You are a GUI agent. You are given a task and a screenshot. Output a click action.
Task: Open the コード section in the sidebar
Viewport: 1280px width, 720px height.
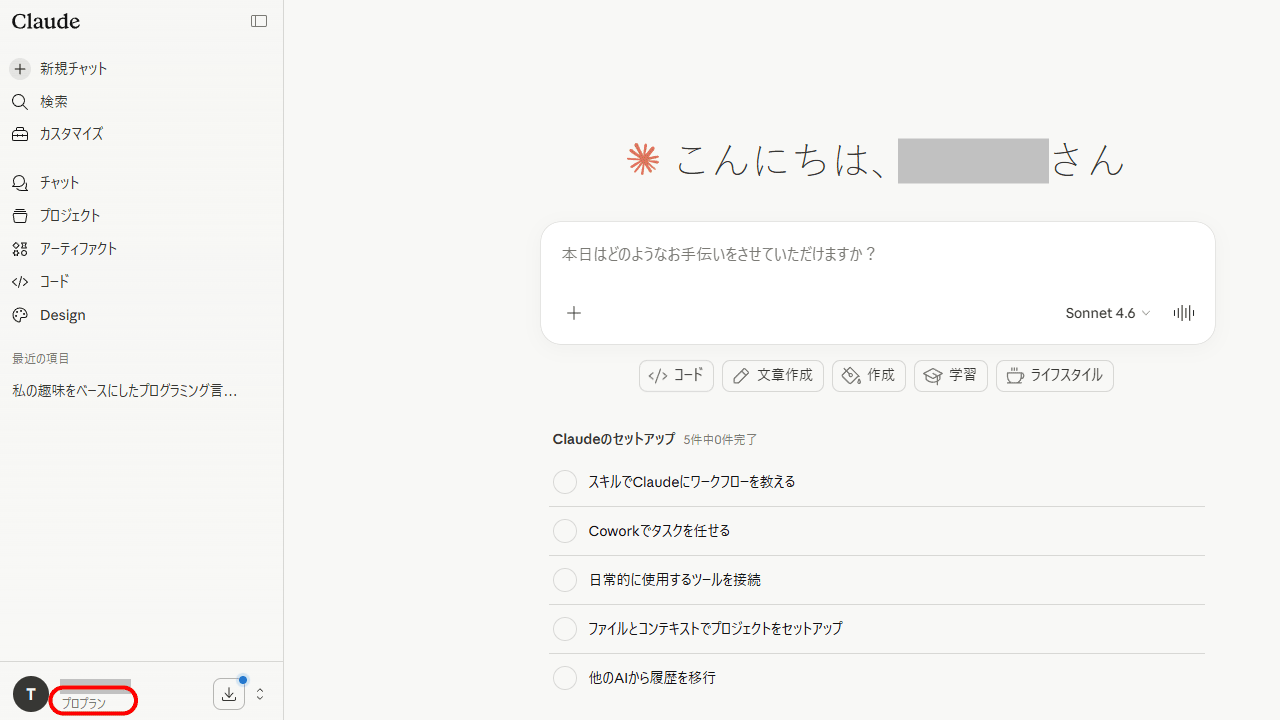(x=54, y=281)
